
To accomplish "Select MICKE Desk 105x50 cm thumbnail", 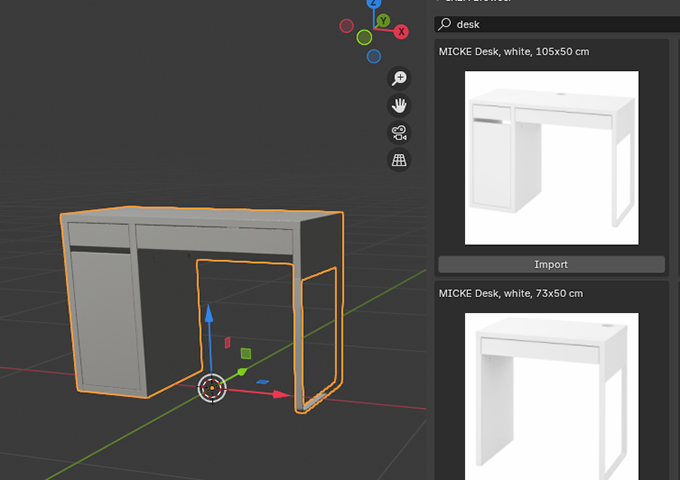I will point(552,158).
